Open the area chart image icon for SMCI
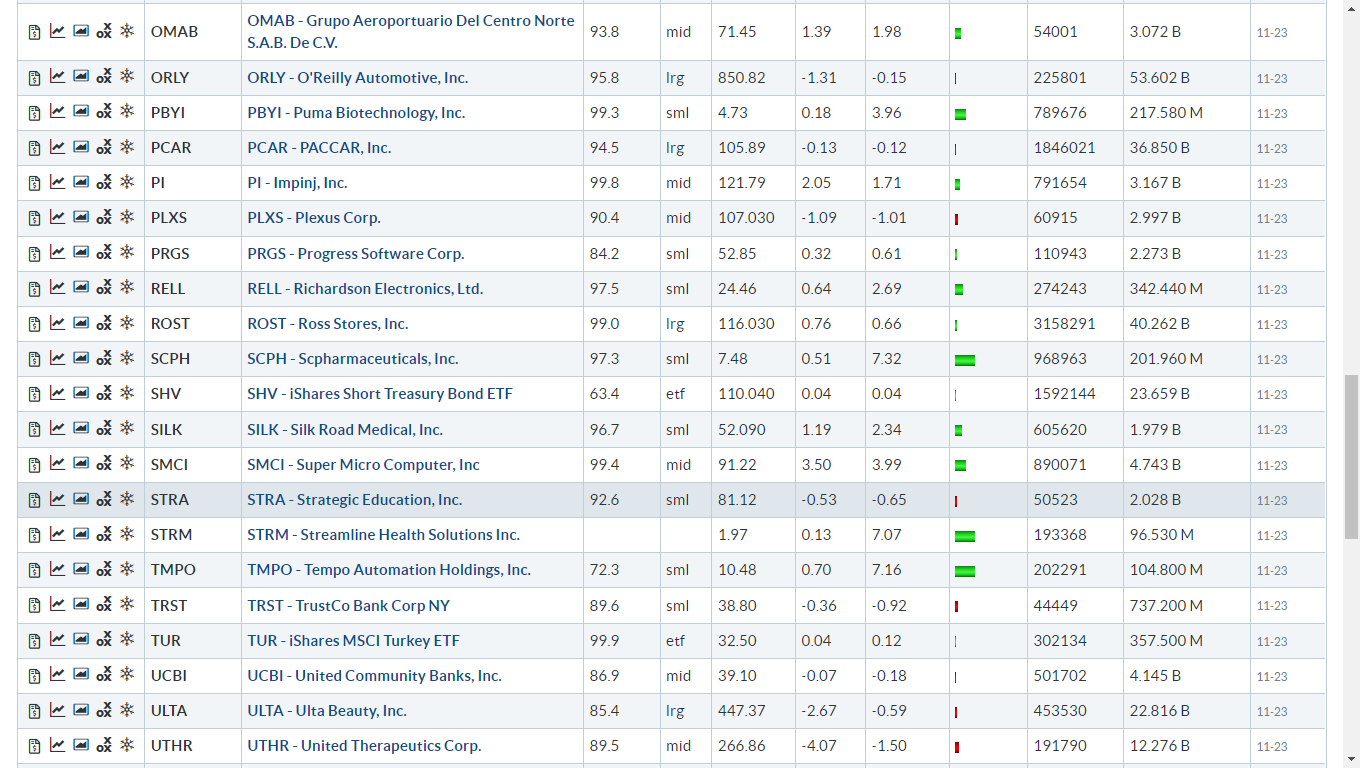This screenshot has height=768, width=1360. (81, 464)
